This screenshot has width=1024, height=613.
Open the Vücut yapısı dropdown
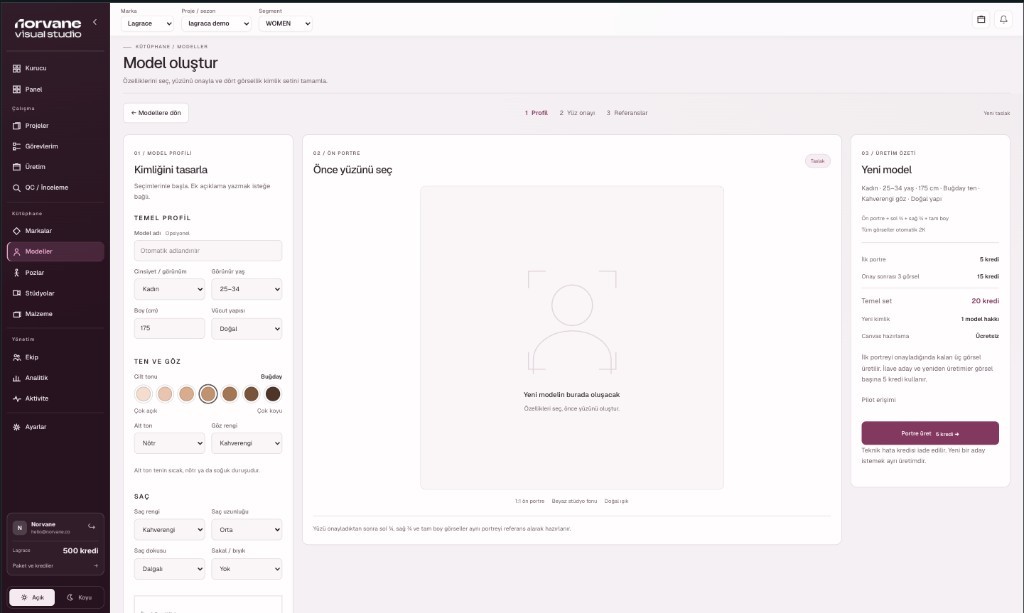pos(247,328)
